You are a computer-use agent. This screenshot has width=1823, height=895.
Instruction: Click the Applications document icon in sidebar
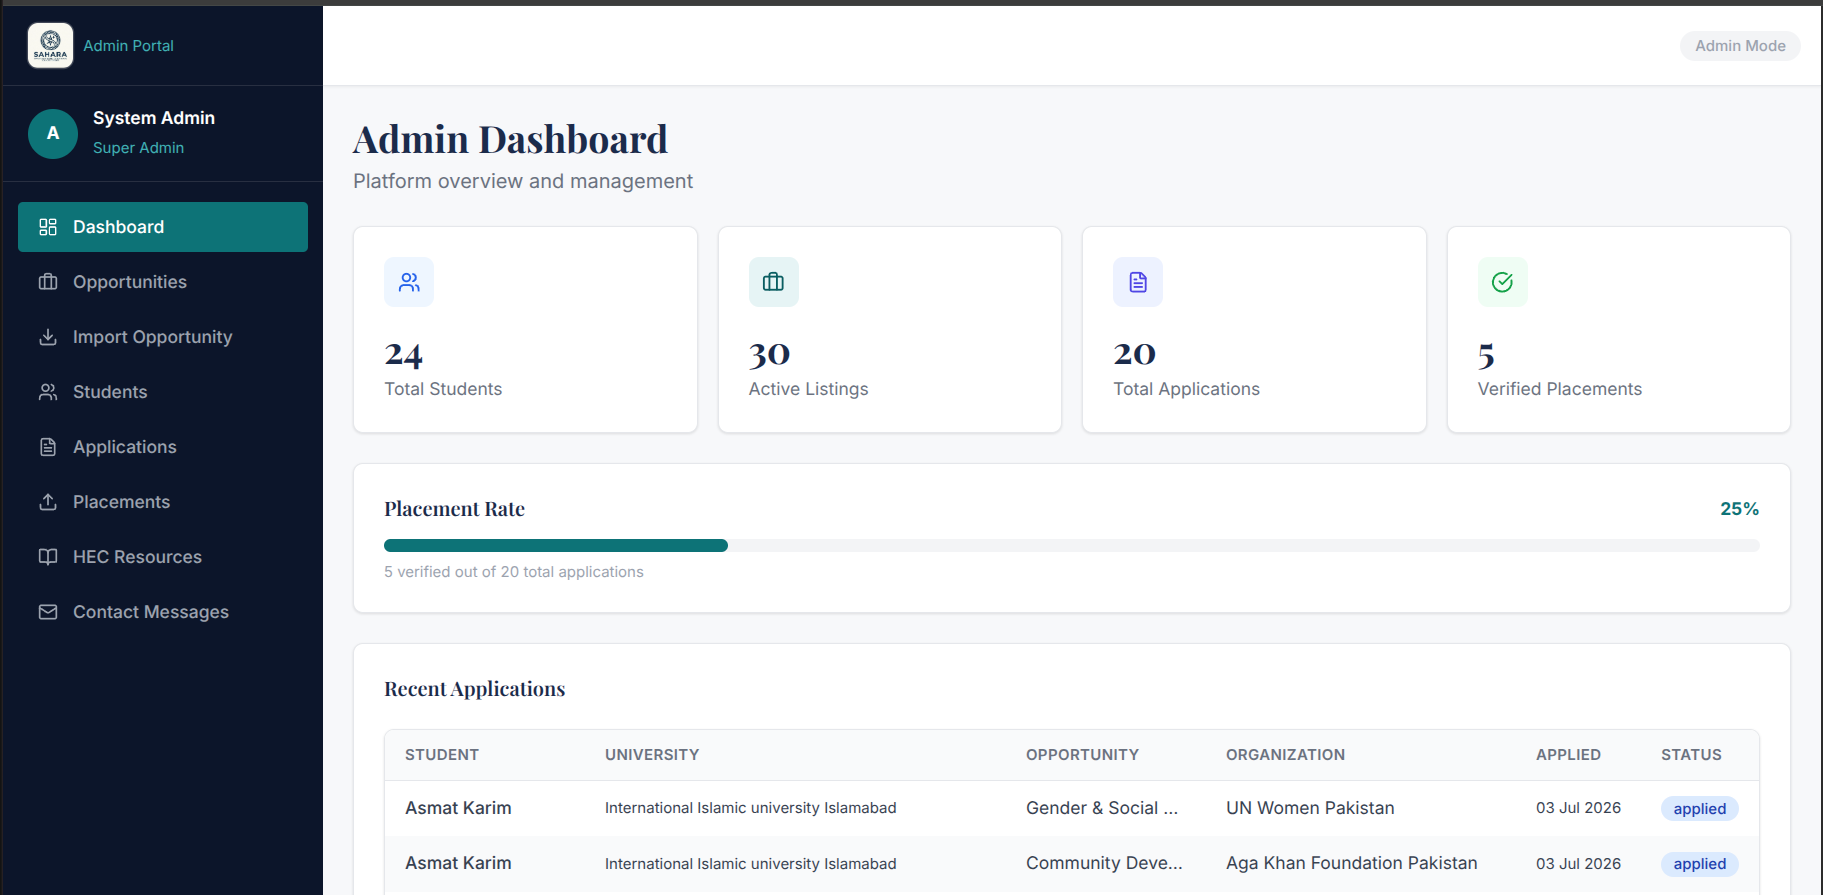coord(48,447)
